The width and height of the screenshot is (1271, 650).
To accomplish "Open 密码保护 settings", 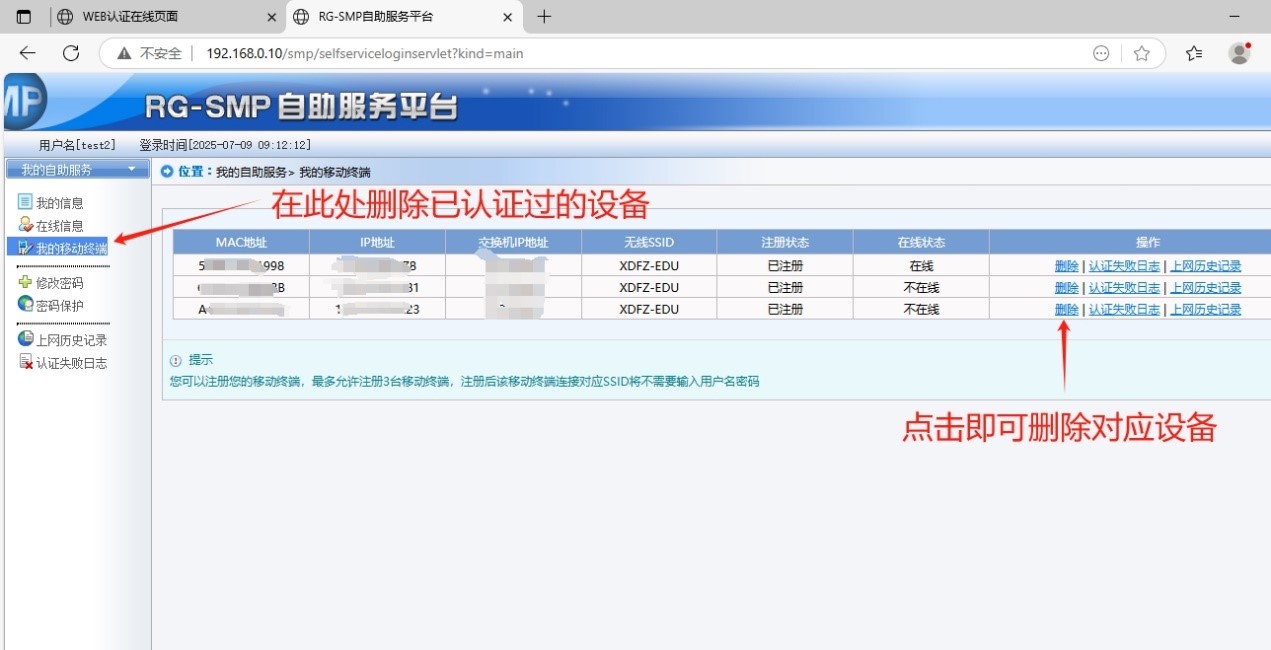I will pyautogui.click(x=59, y=306).
